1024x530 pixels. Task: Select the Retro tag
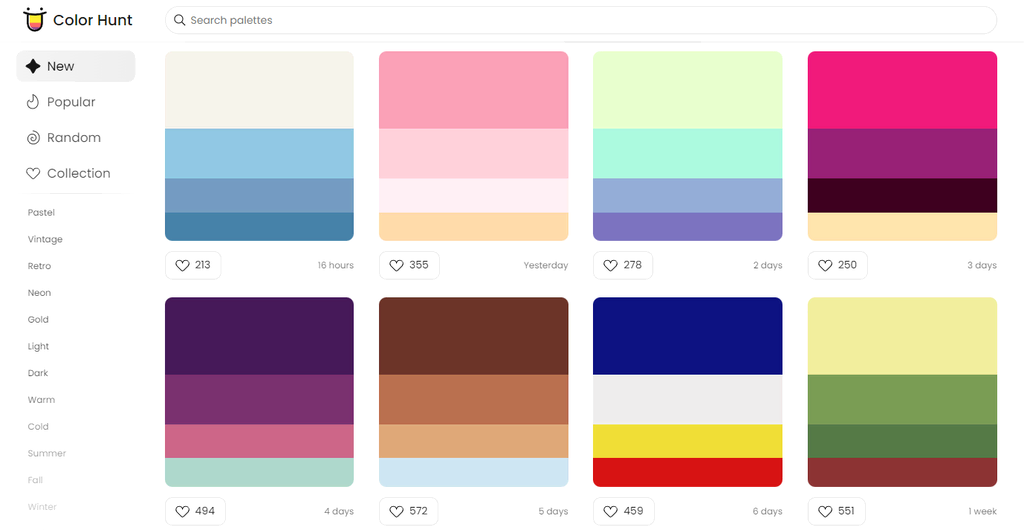pyautogui.click(x=39, y=266)
